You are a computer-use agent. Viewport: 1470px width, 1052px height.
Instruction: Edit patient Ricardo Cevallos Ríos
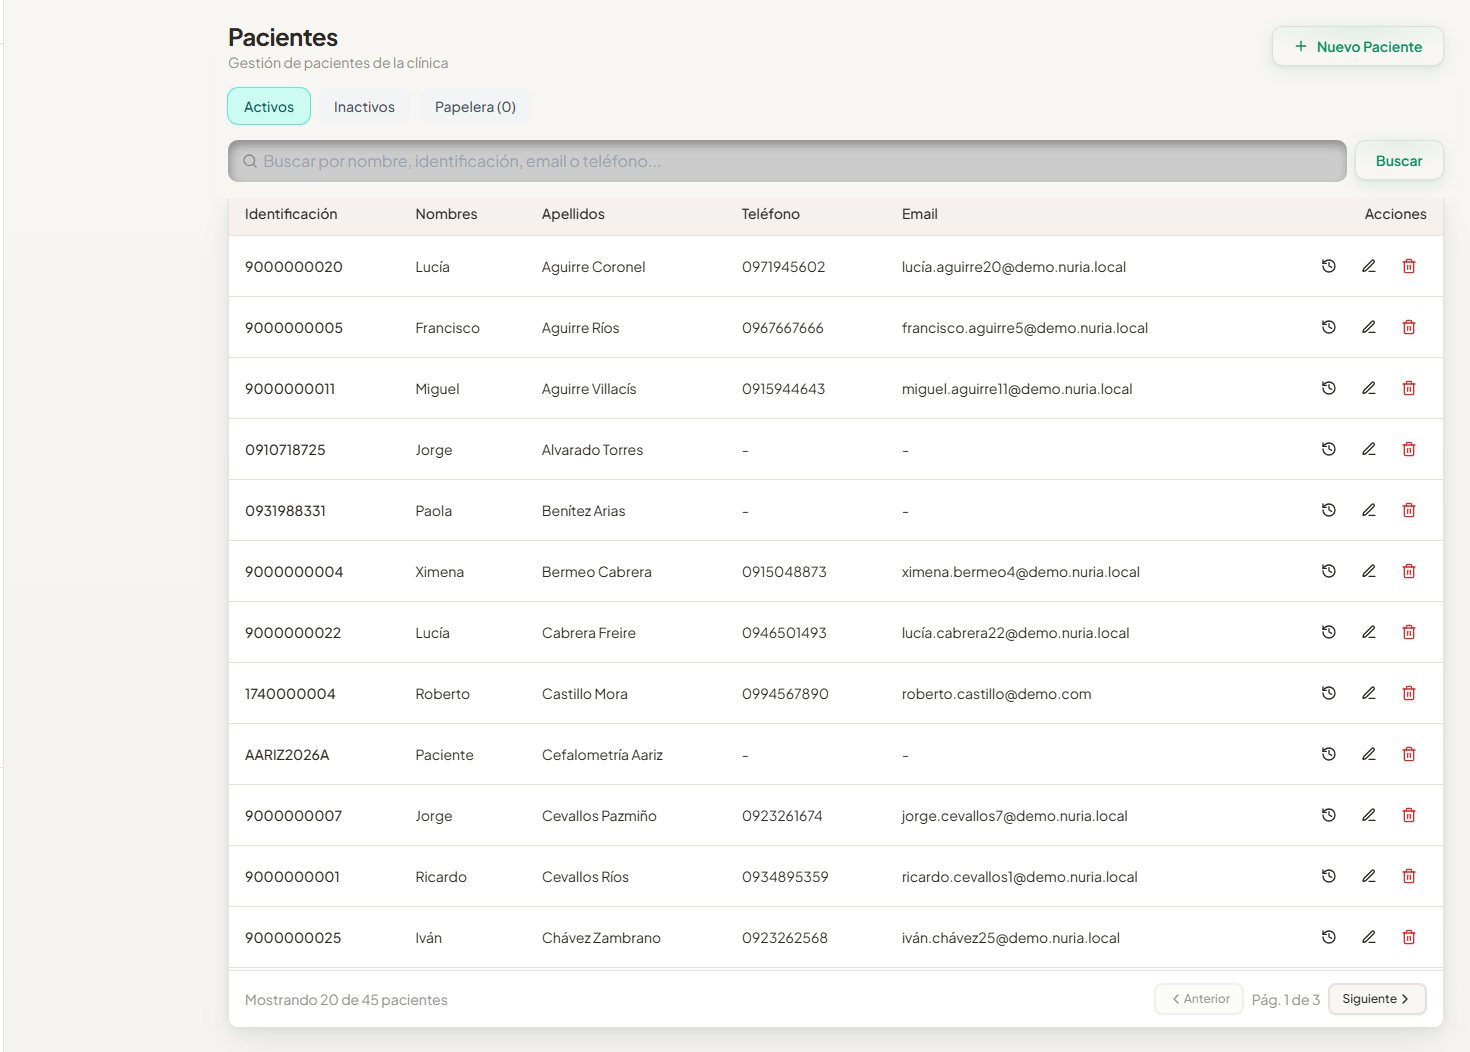tap(1368, 876)
